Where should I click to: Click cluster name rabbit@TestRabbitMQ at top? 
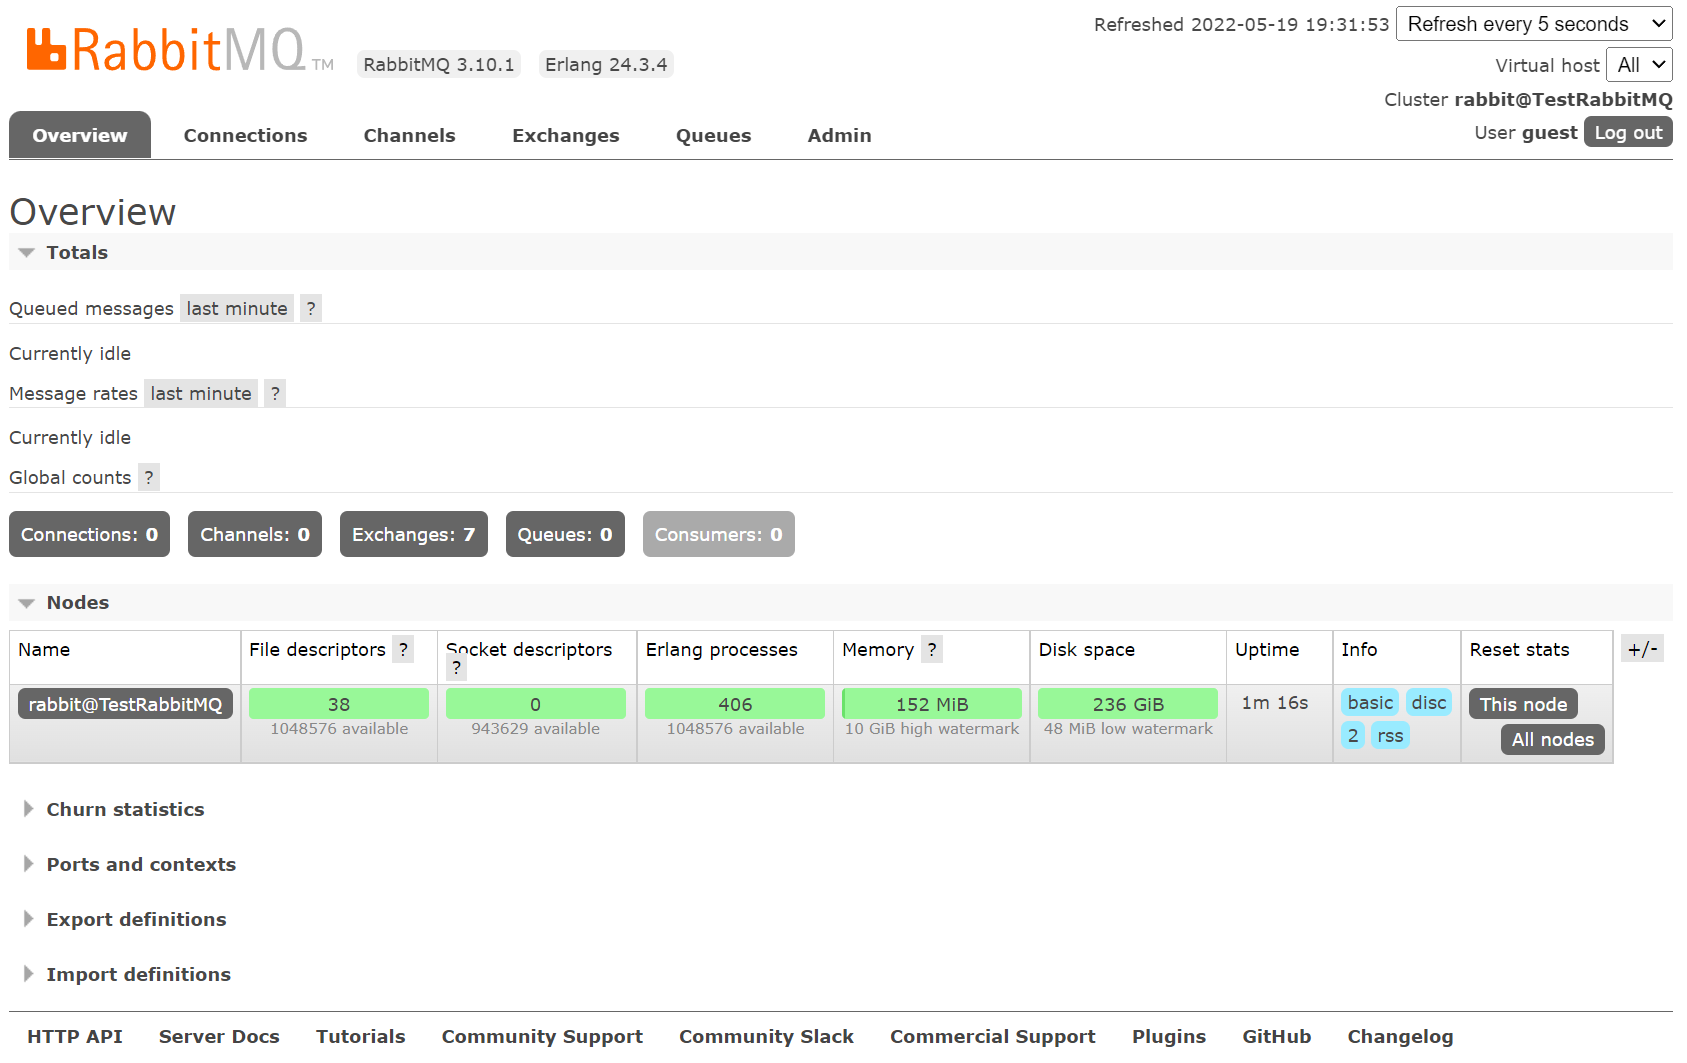(x=1563, y=100)
